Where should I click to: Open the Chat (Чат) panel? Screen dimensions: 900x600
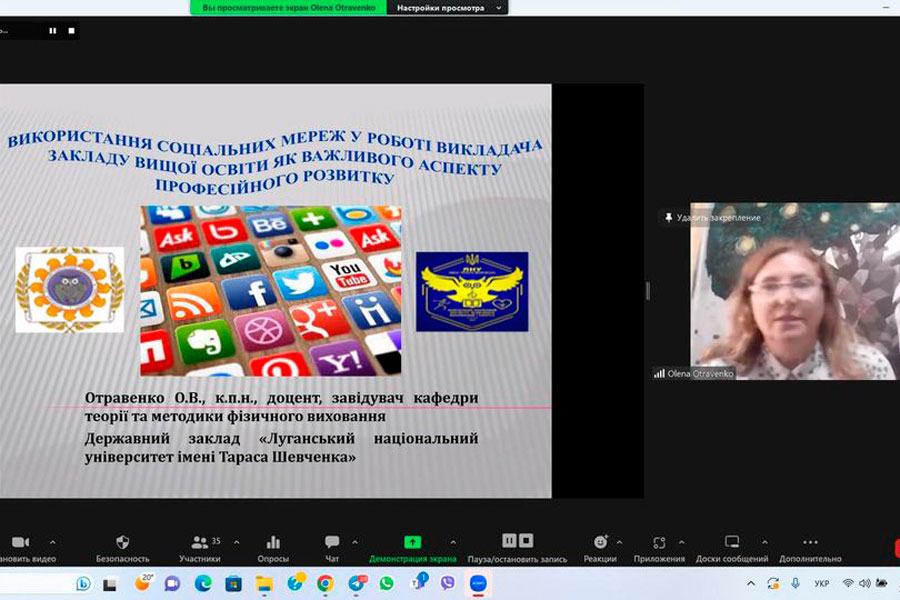[332, 542]
